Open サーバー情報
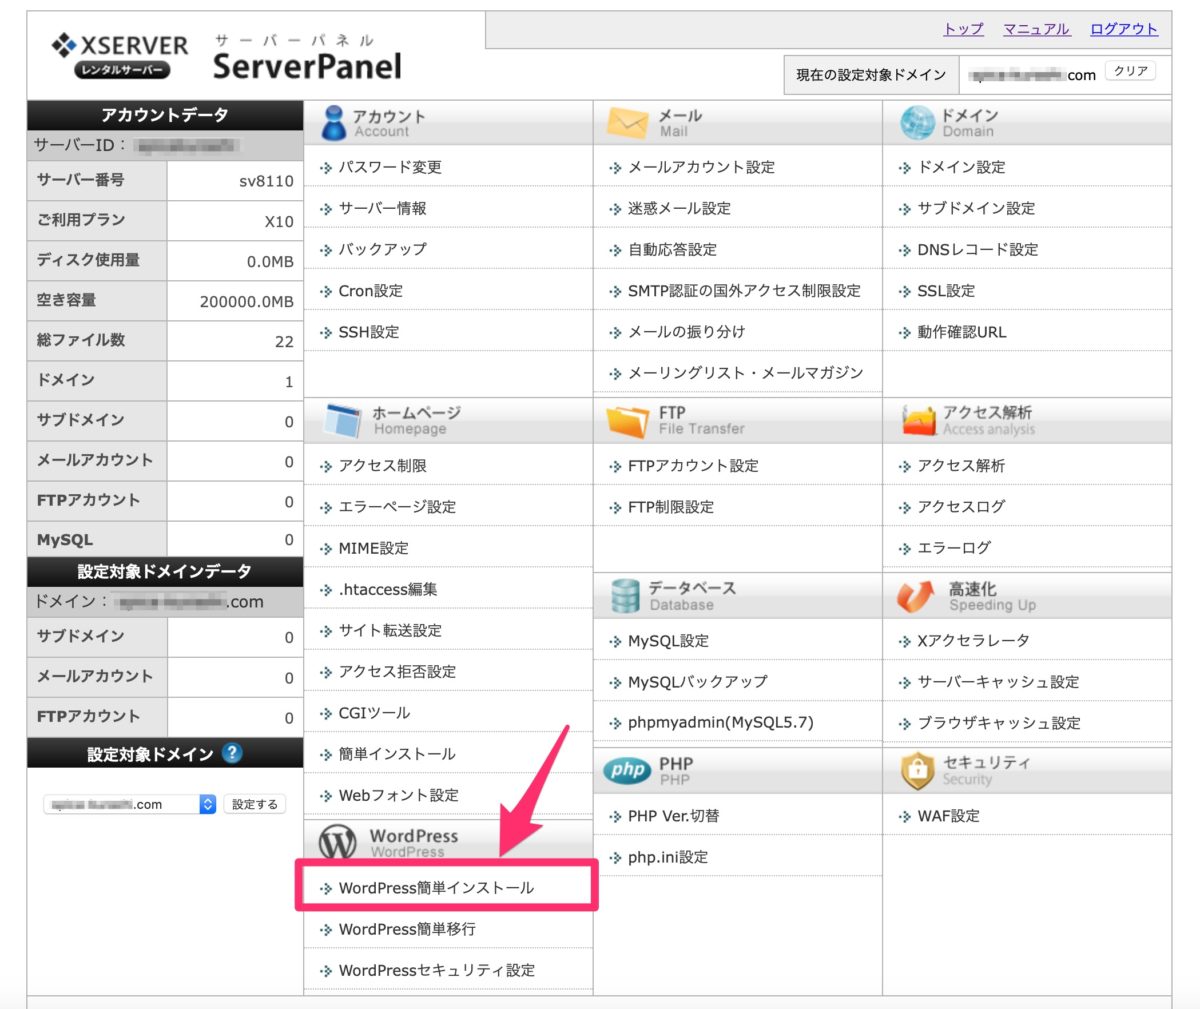 [382, 208]
